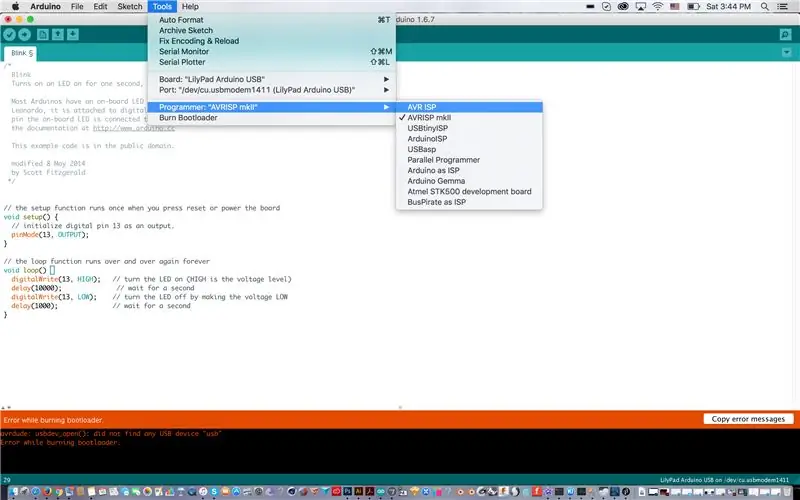Click the Verify checkmark toolbar button
Screen dimensions: 800x500
(x=9, y=34)
